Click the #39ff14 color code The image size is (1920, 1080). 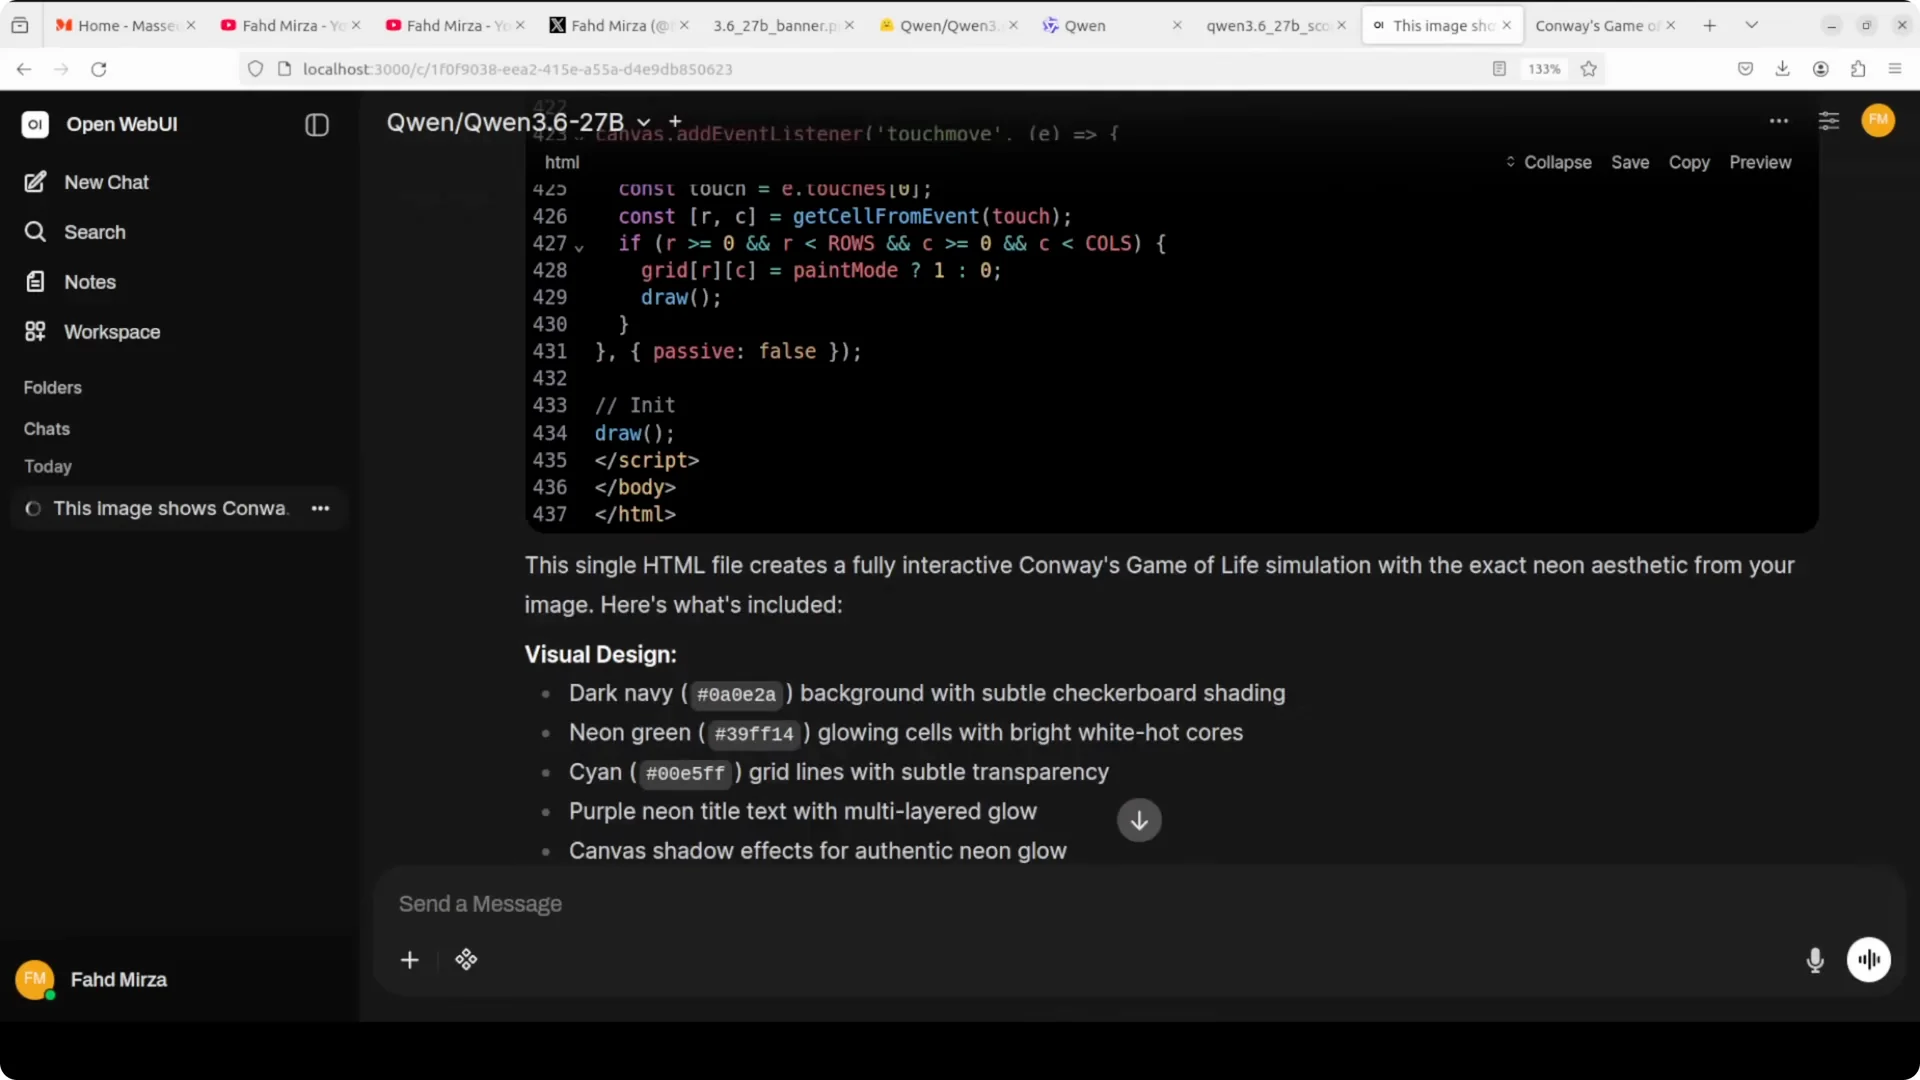pos(754,734)
